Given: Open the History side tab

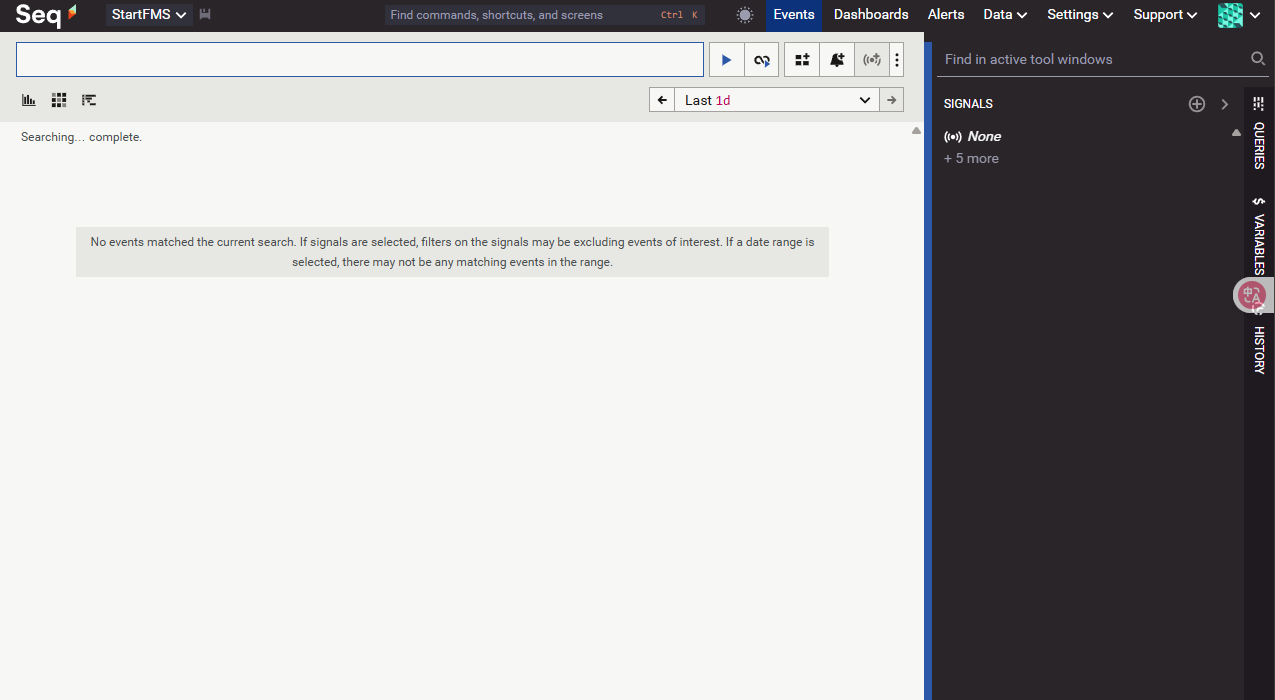Looking at the screenshot, I should [x=1259, y=349].
